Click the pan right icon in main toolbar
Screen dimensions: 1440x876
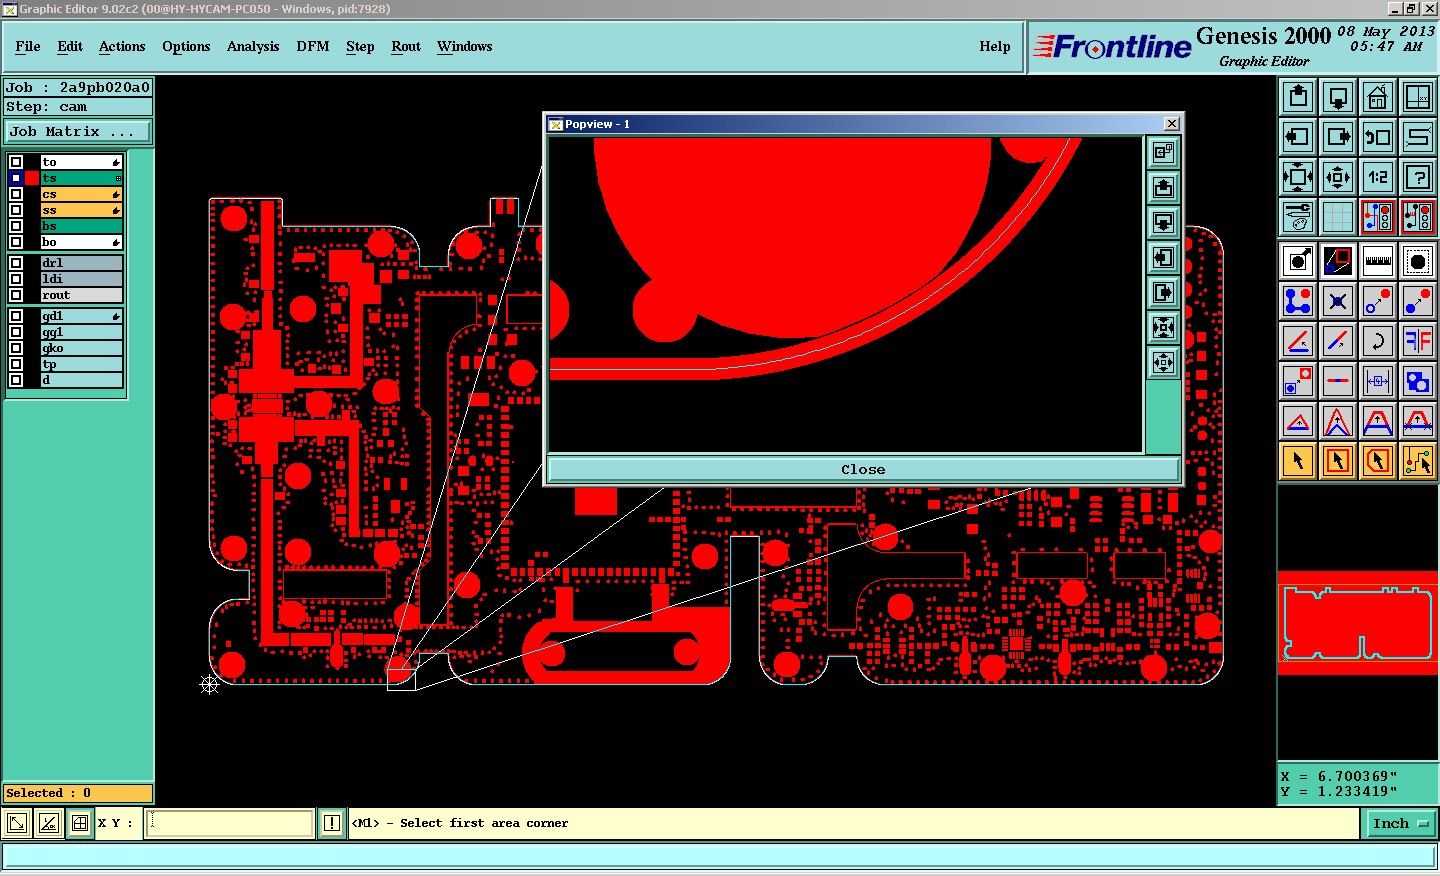click(1338, 137)
